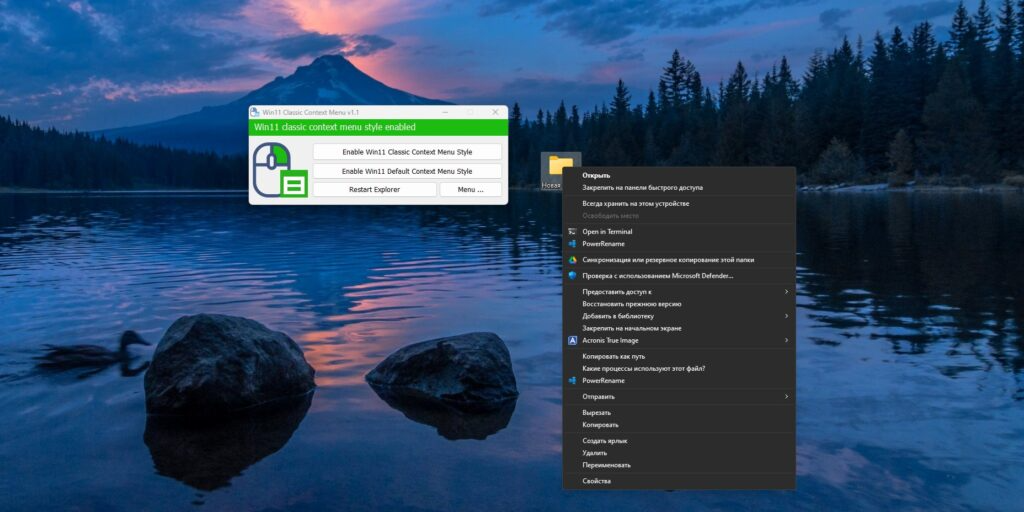Screen dimensions: 1024x512
Task: Select the new folder icon on the desktop
Action: pos(560,166)
